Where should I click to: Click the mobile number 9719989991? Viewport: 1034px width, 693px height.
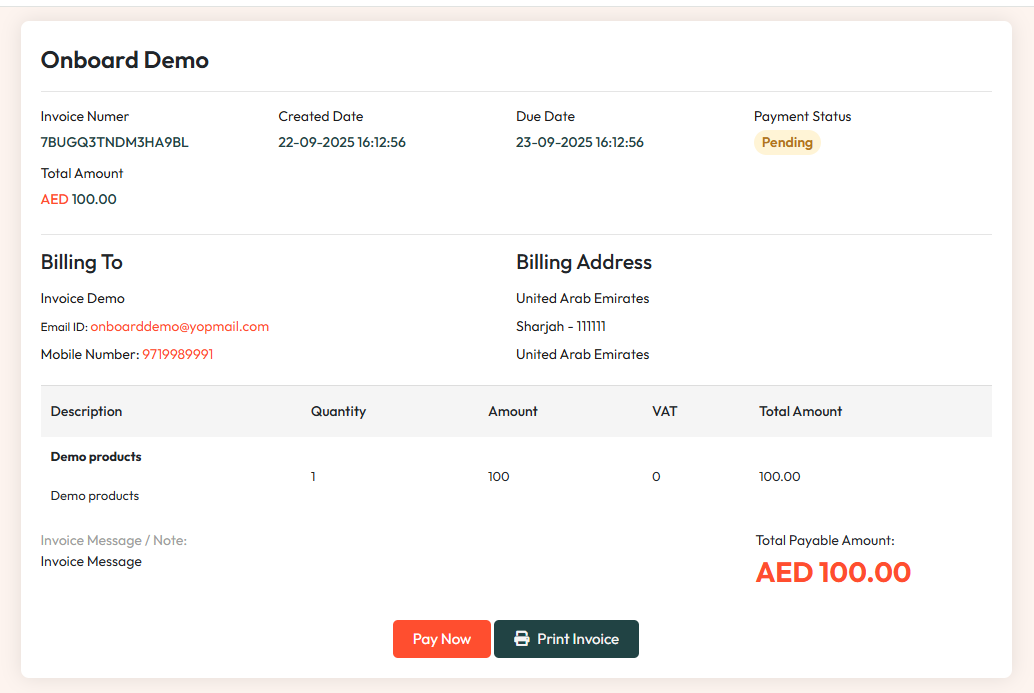click(177, 354)
